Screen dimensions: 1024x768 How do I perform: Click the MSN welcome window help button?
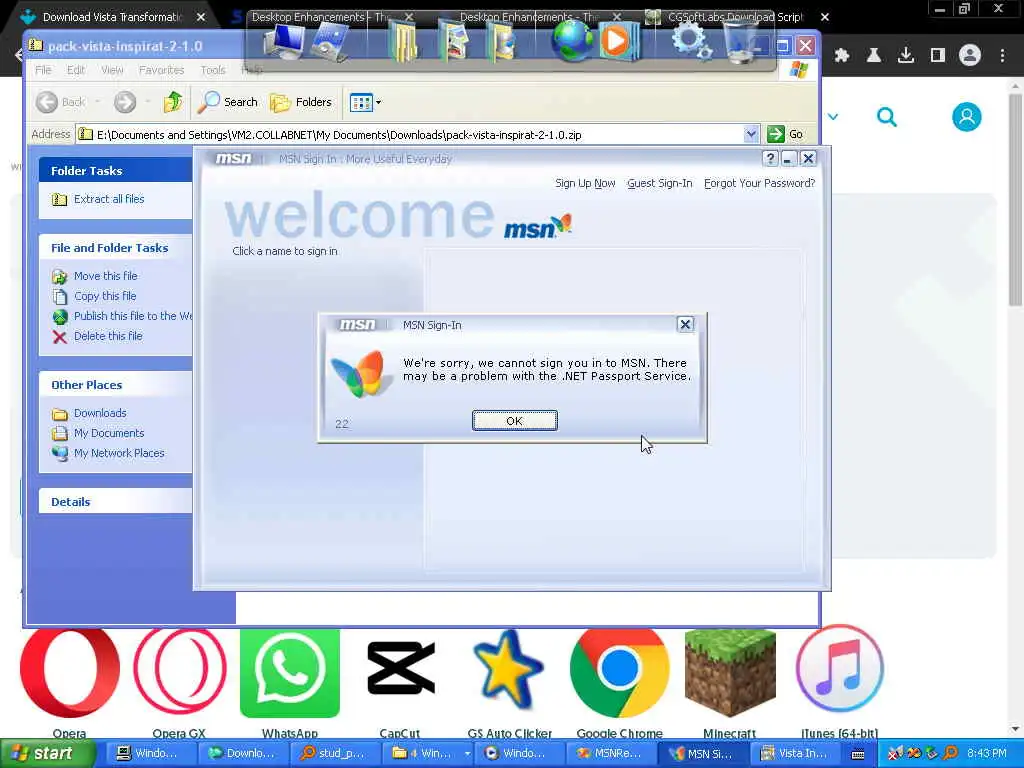tap(770, 159)
